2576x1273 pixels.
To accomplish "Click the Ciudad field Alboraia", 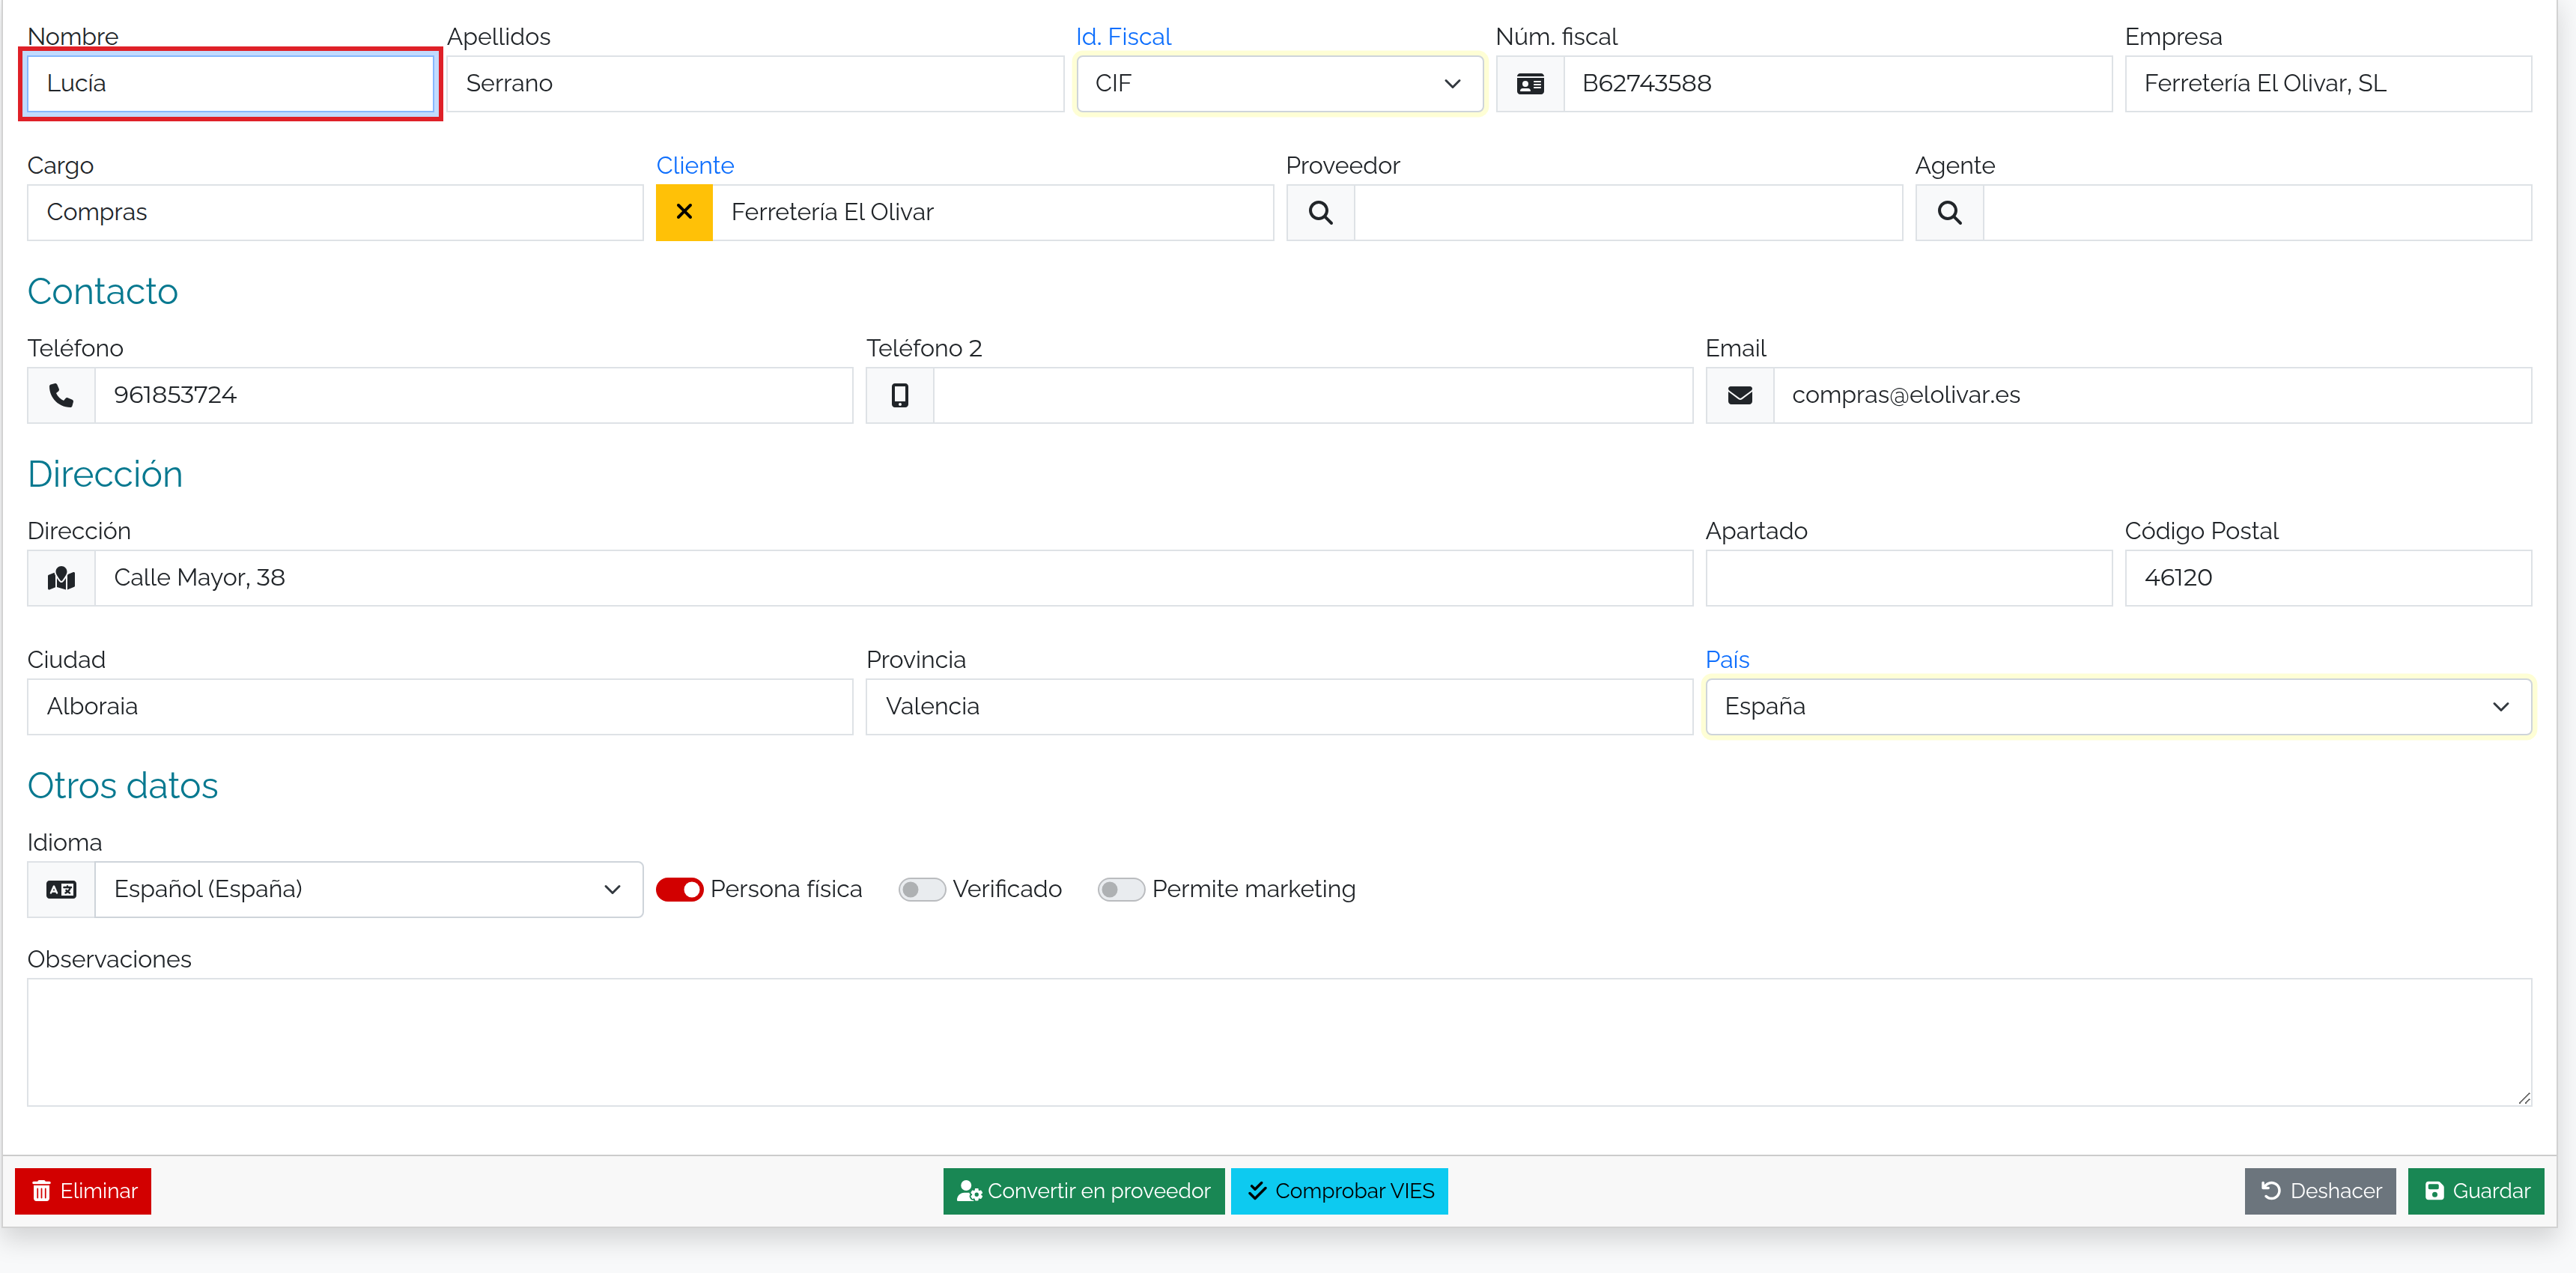I will pyautogui.click(x=440, y=707).
